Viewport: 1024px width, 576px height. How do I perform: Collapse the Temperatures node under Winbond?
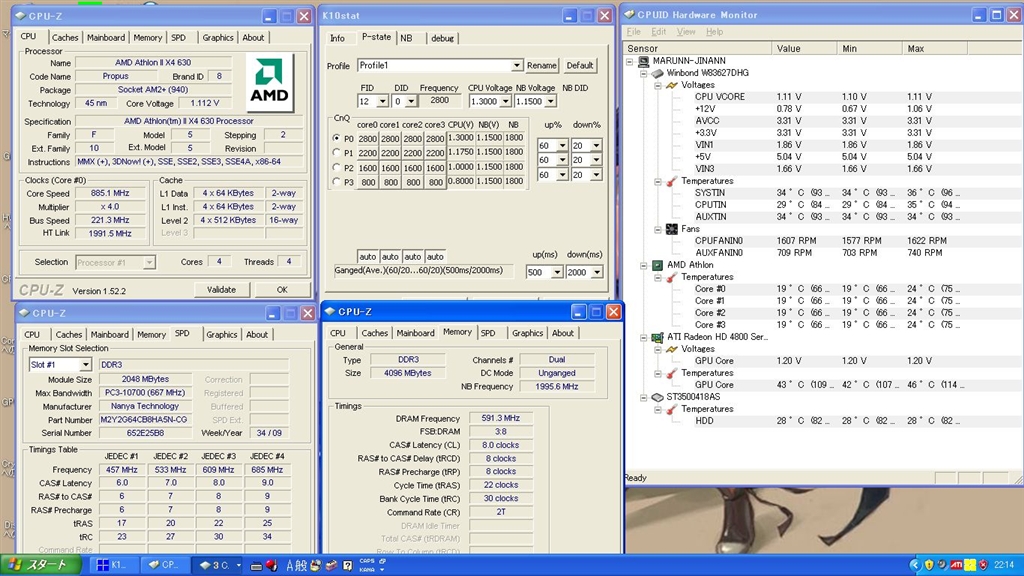(659, 181)
